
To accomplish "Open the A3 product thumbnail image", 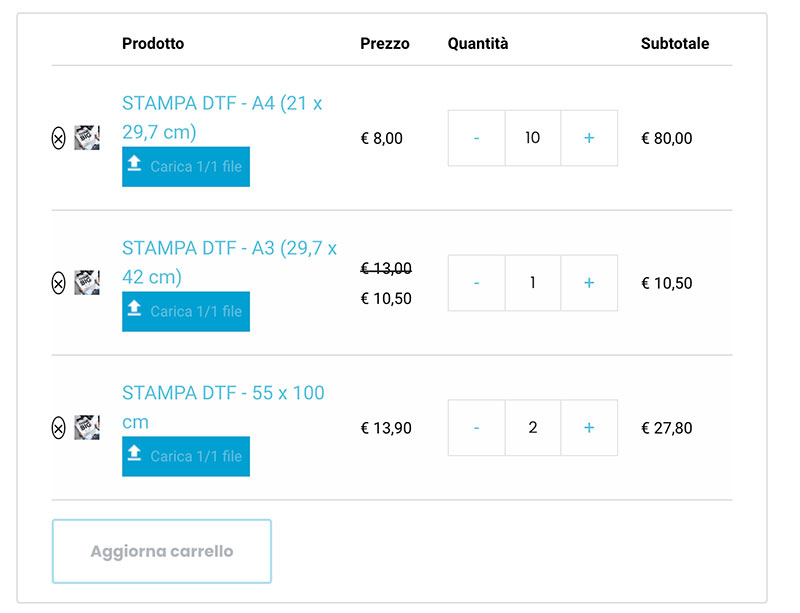I will pos(88,281).
